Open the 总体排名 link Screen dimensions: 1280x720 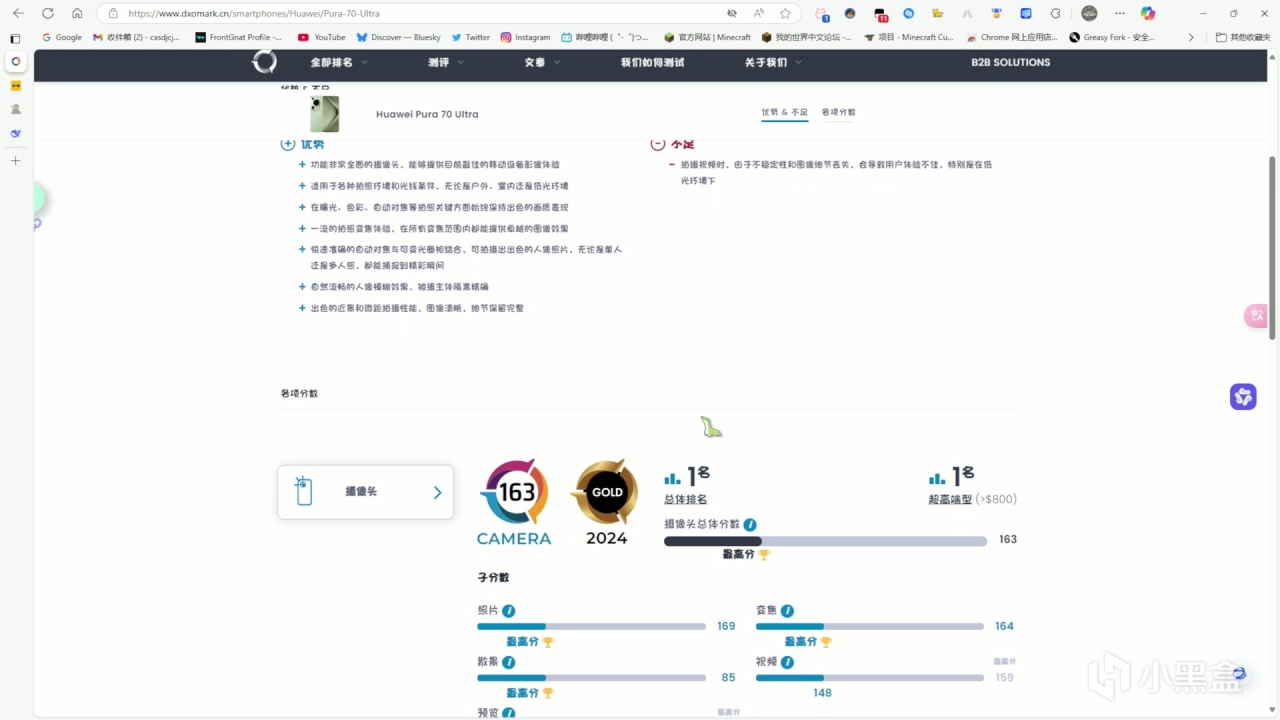point(685,499)
